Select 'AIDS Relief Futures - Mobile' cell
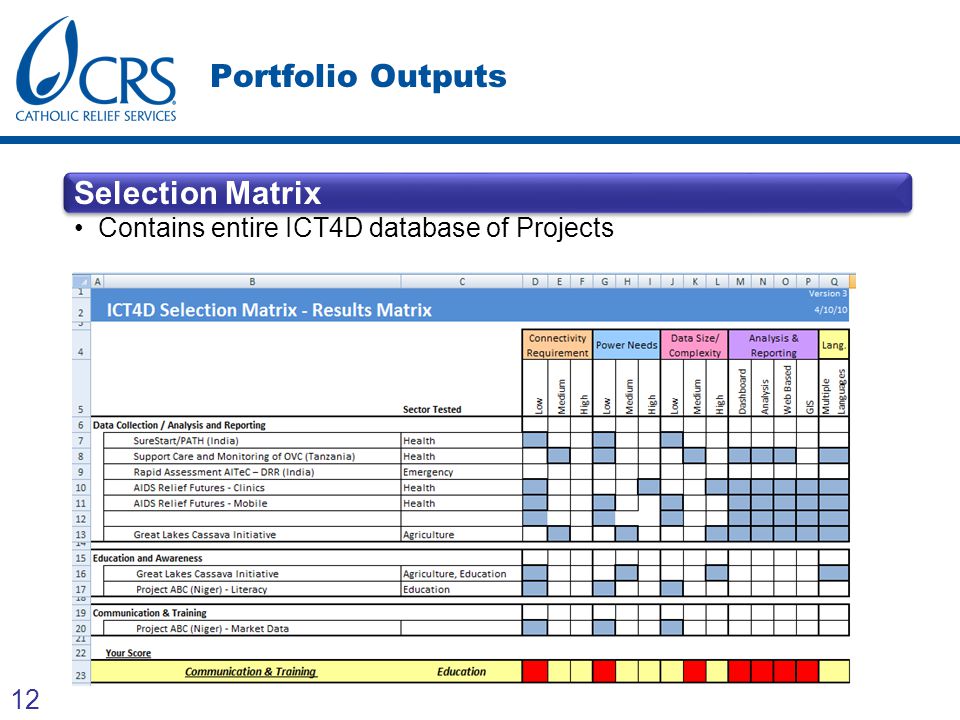The width and height of the screenshot is (960, 720). tap(252, 503)
